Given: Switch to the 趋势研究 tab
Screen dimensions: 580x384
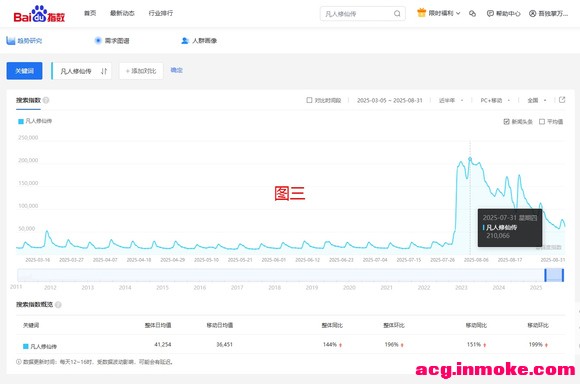Looking at the screenshot, I should 24,41.
